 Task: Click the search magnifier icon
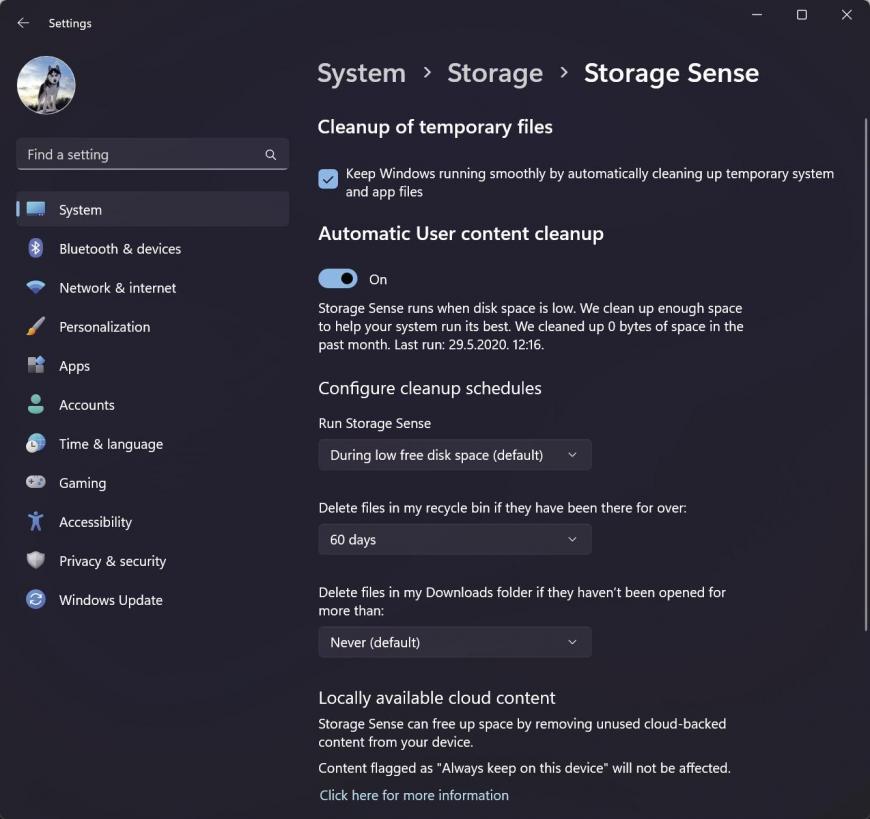[x=271, y=155]
